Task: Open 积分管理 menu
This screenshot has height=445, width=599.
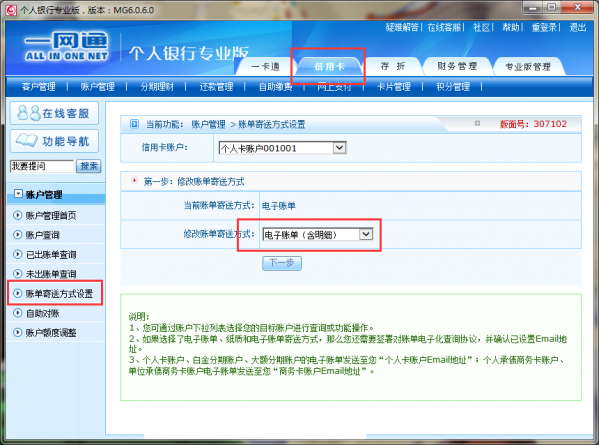Action: pyautogui.click(x=453, y=87)
